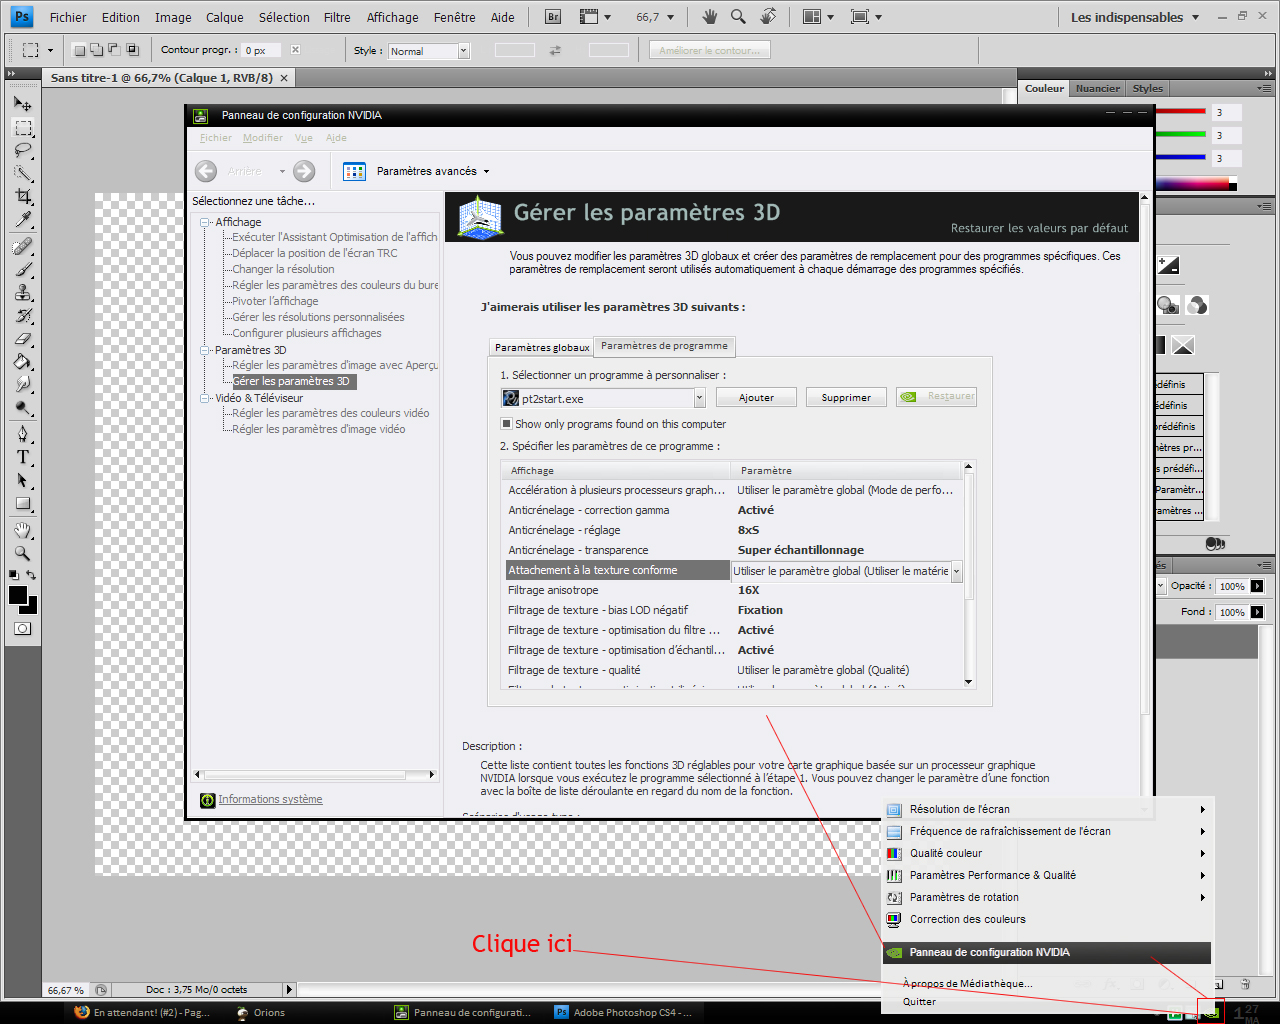The width and height of the screenshot is (1280, 1024).
Task: Choose 'Subtract from selection' mode in options bar
Action: click(114, 50)
